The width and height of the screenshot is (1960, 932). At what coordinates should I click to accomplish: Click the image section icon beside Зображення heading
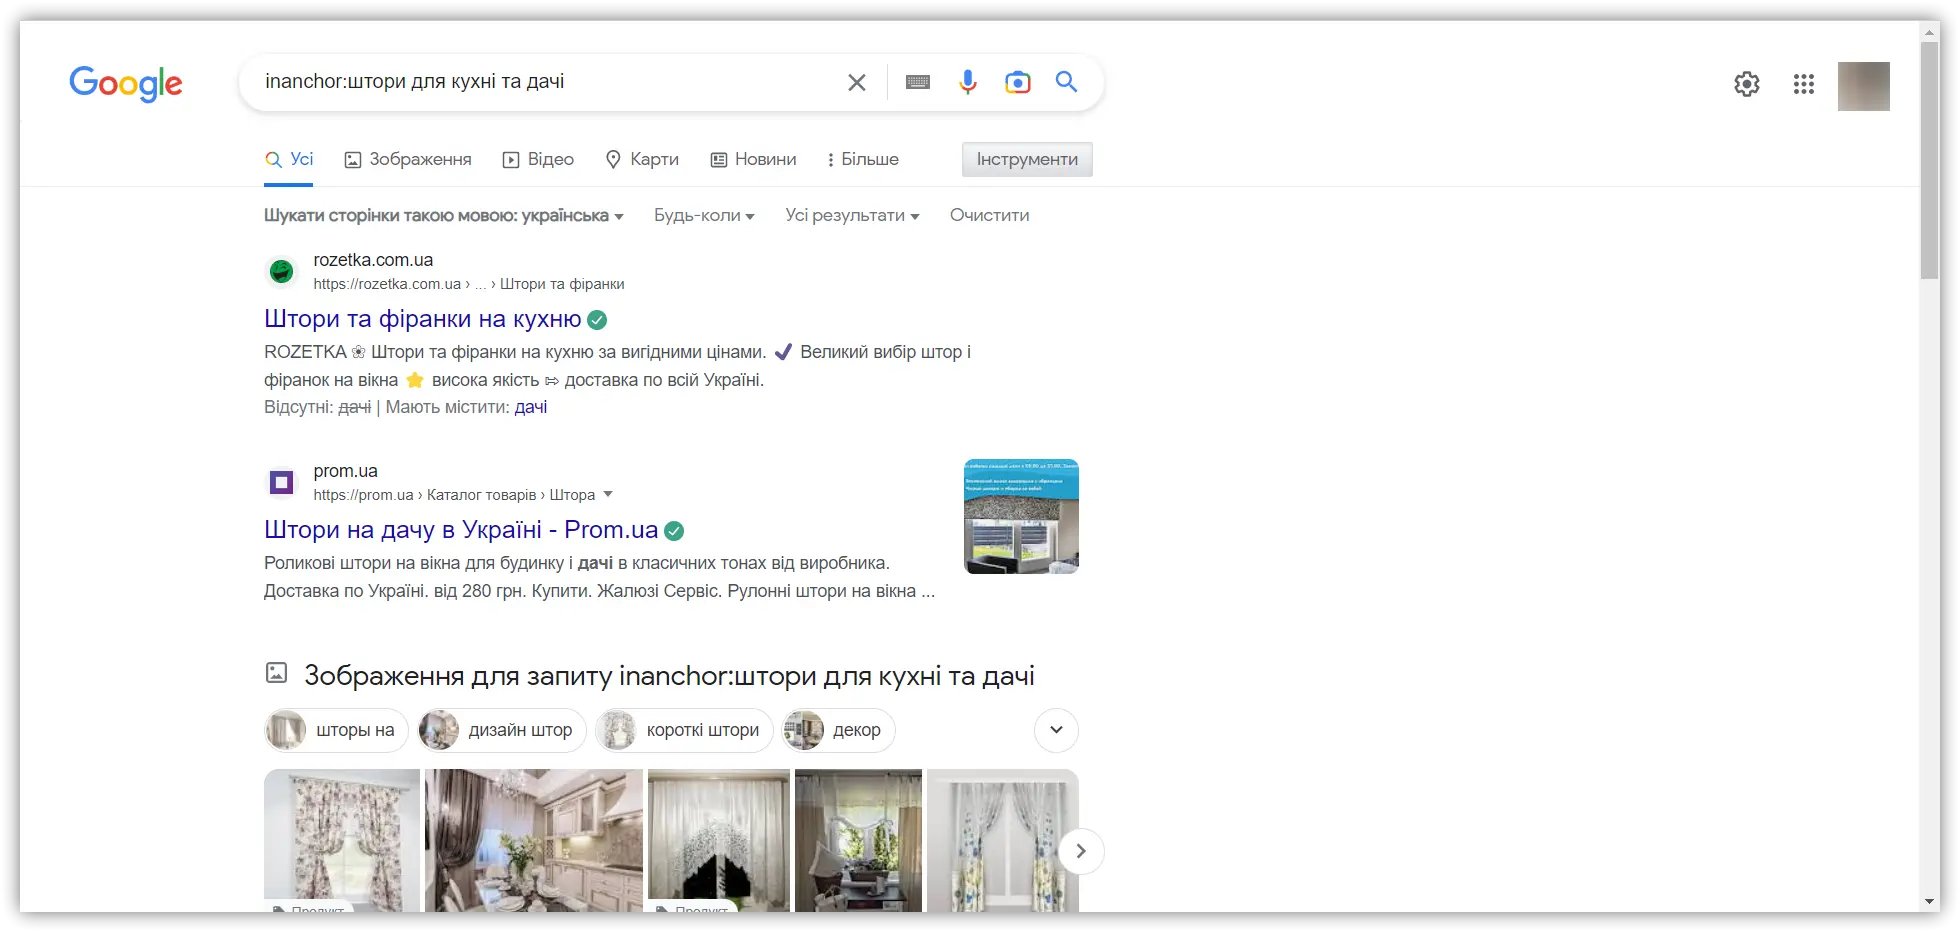pos(277,673)
